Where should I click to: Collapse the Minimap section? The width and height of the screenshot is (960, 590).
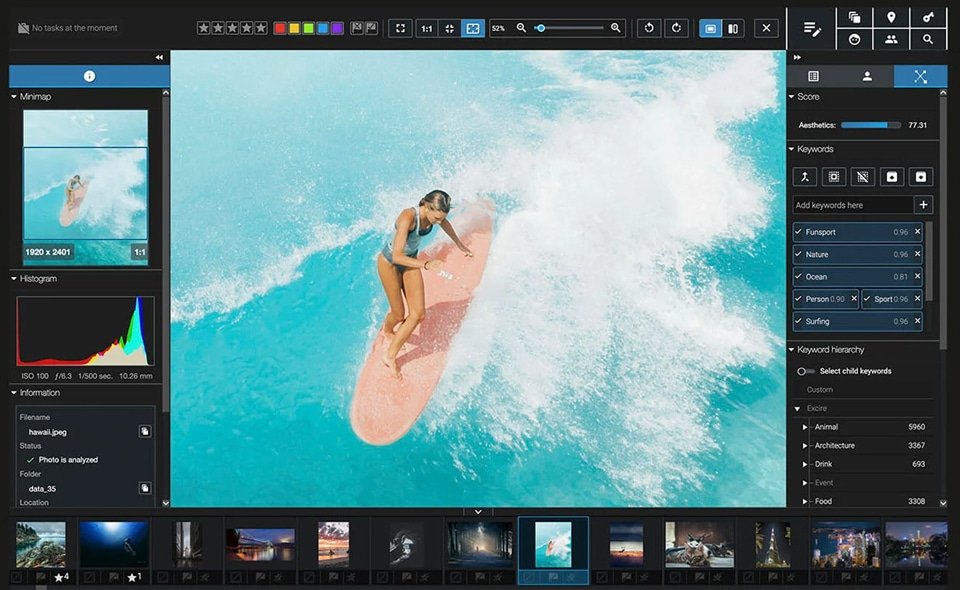pos(14,97)
